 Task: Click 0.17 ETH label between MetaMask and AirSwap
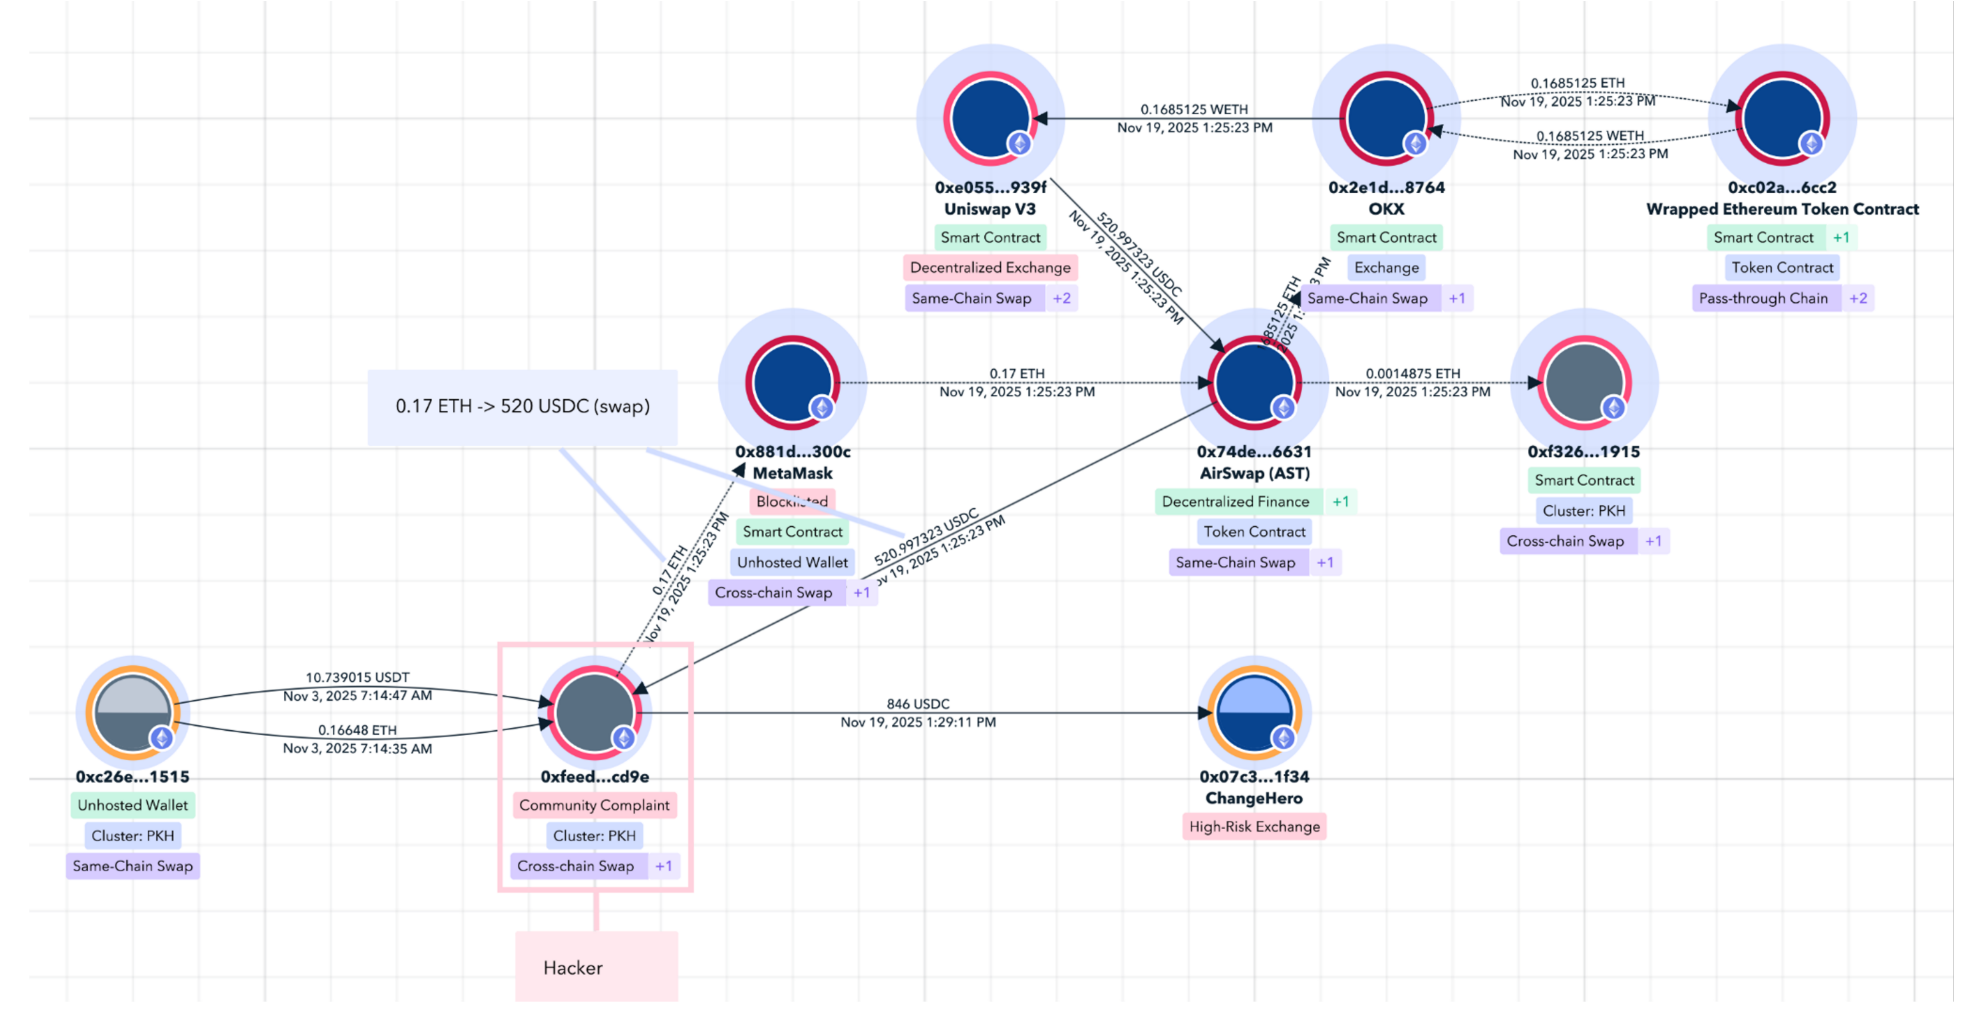click(x=1017, y=373)
